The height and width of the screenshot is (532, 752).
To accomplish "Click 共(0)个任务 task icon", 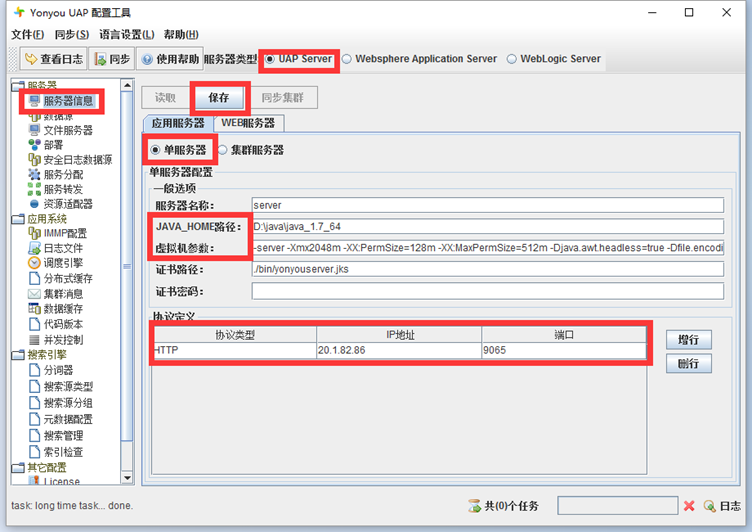I will [474, 506].
